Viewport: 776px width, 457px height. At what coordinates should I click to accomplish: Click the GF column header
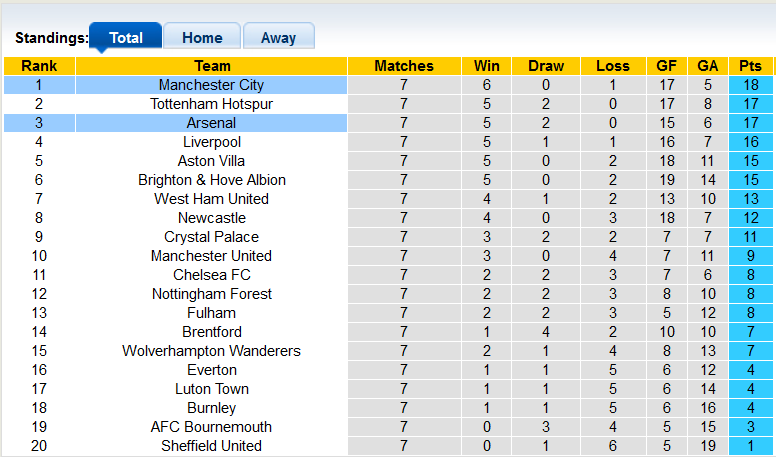(667, 66)
